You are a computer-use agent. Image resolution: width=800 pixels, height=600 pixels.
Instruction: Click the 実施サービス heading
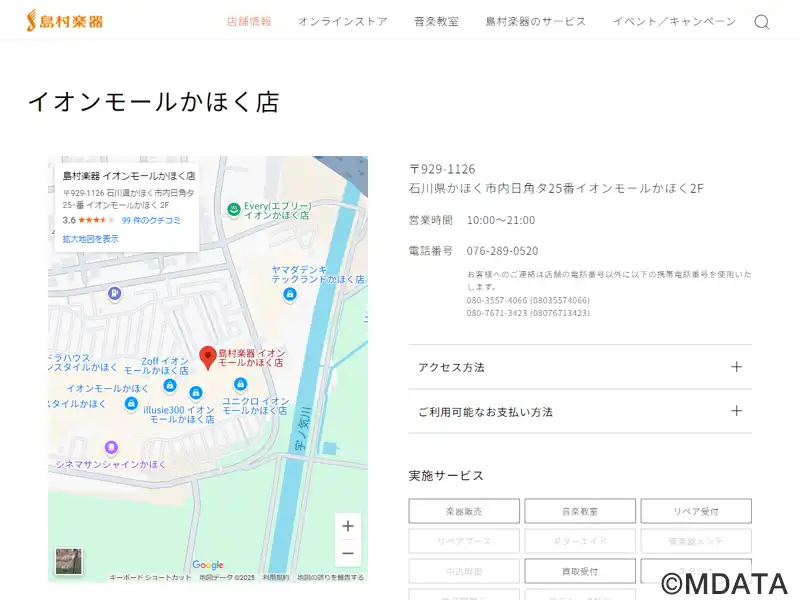(x=446, y=476)
